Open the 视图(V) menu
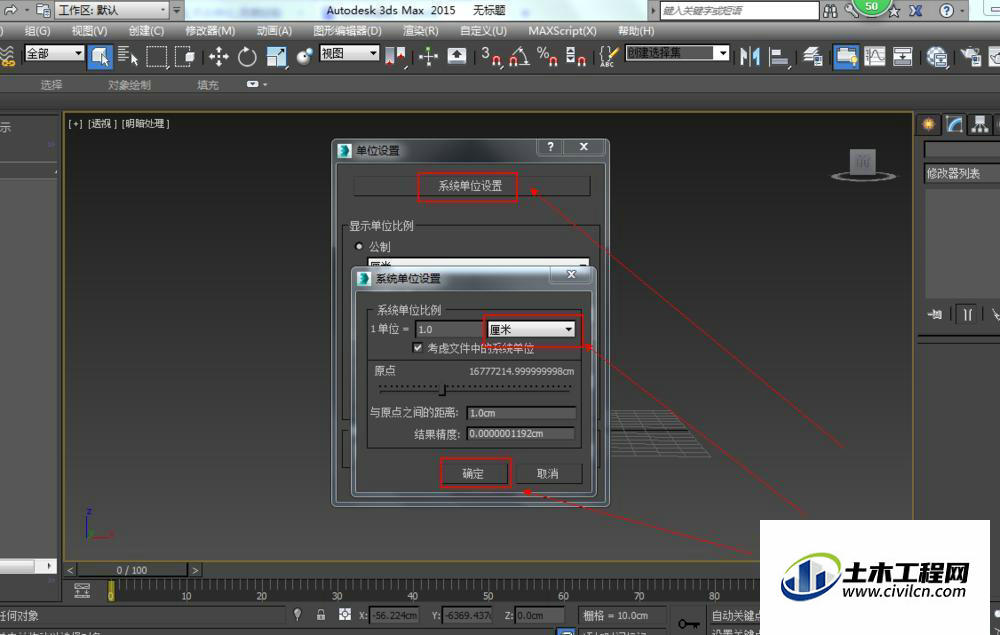1000x635 pixels. click(x=89, y=31)
